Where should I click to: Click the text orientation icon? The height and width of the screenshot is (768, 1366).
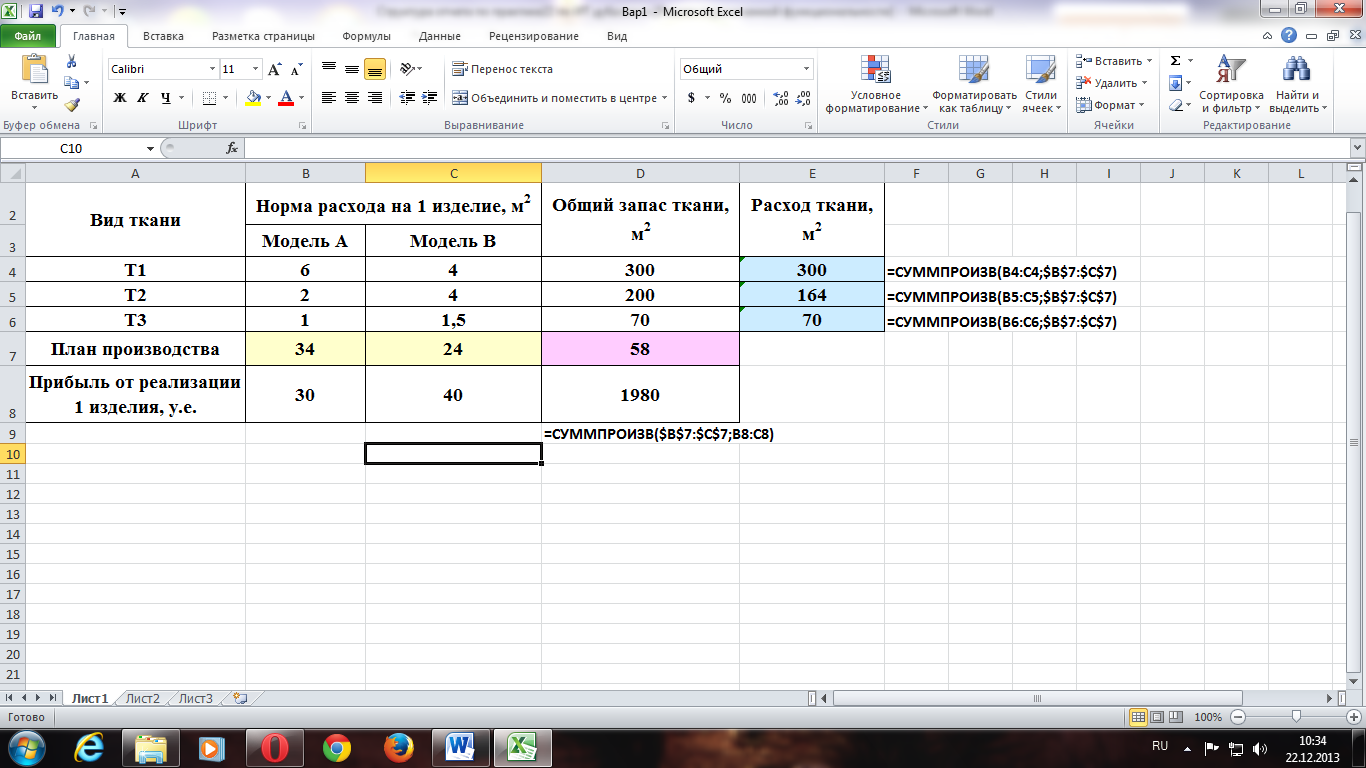407,70
